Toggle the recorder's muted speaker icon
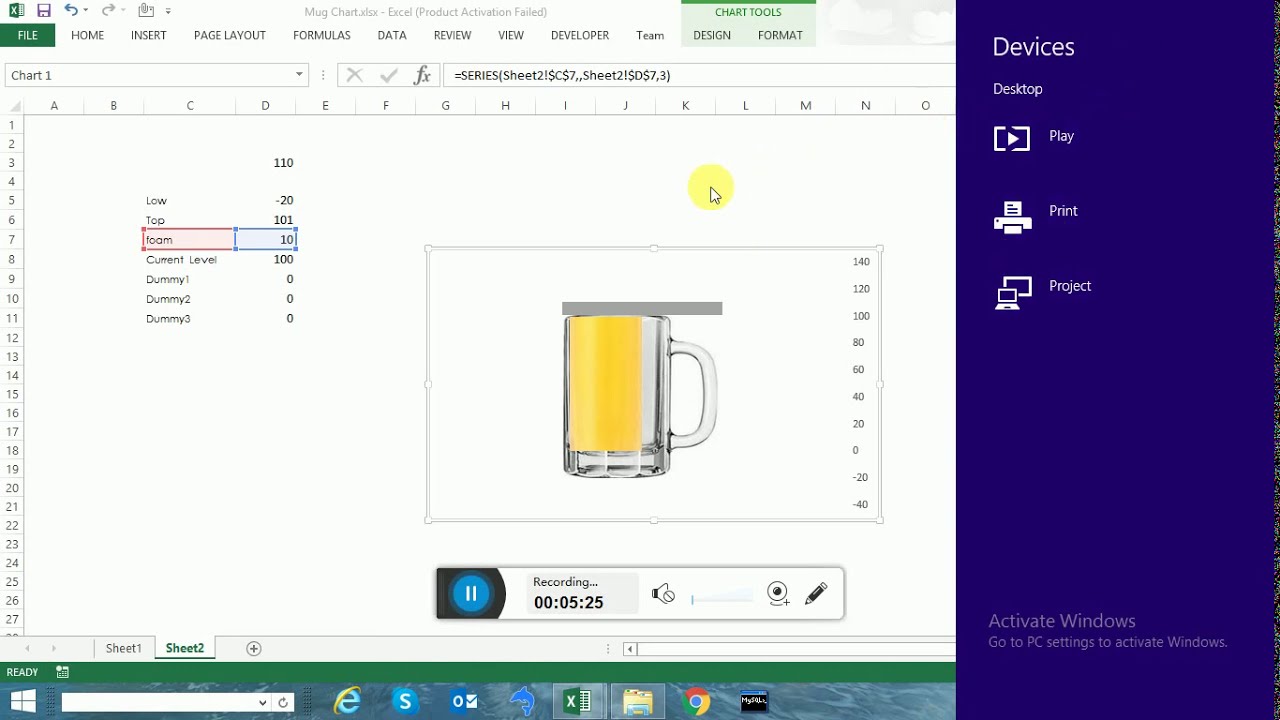The image size is (1280, 720). pos(663,594)
